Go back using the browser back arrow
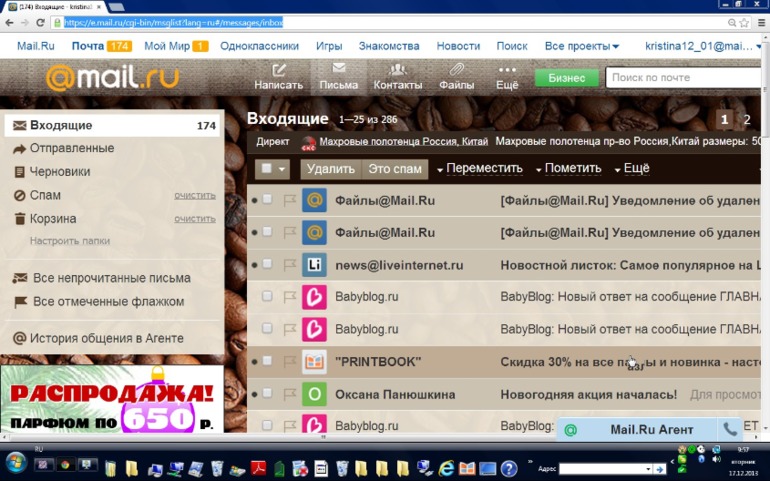770x481 pixels. [x=9, y=23]
